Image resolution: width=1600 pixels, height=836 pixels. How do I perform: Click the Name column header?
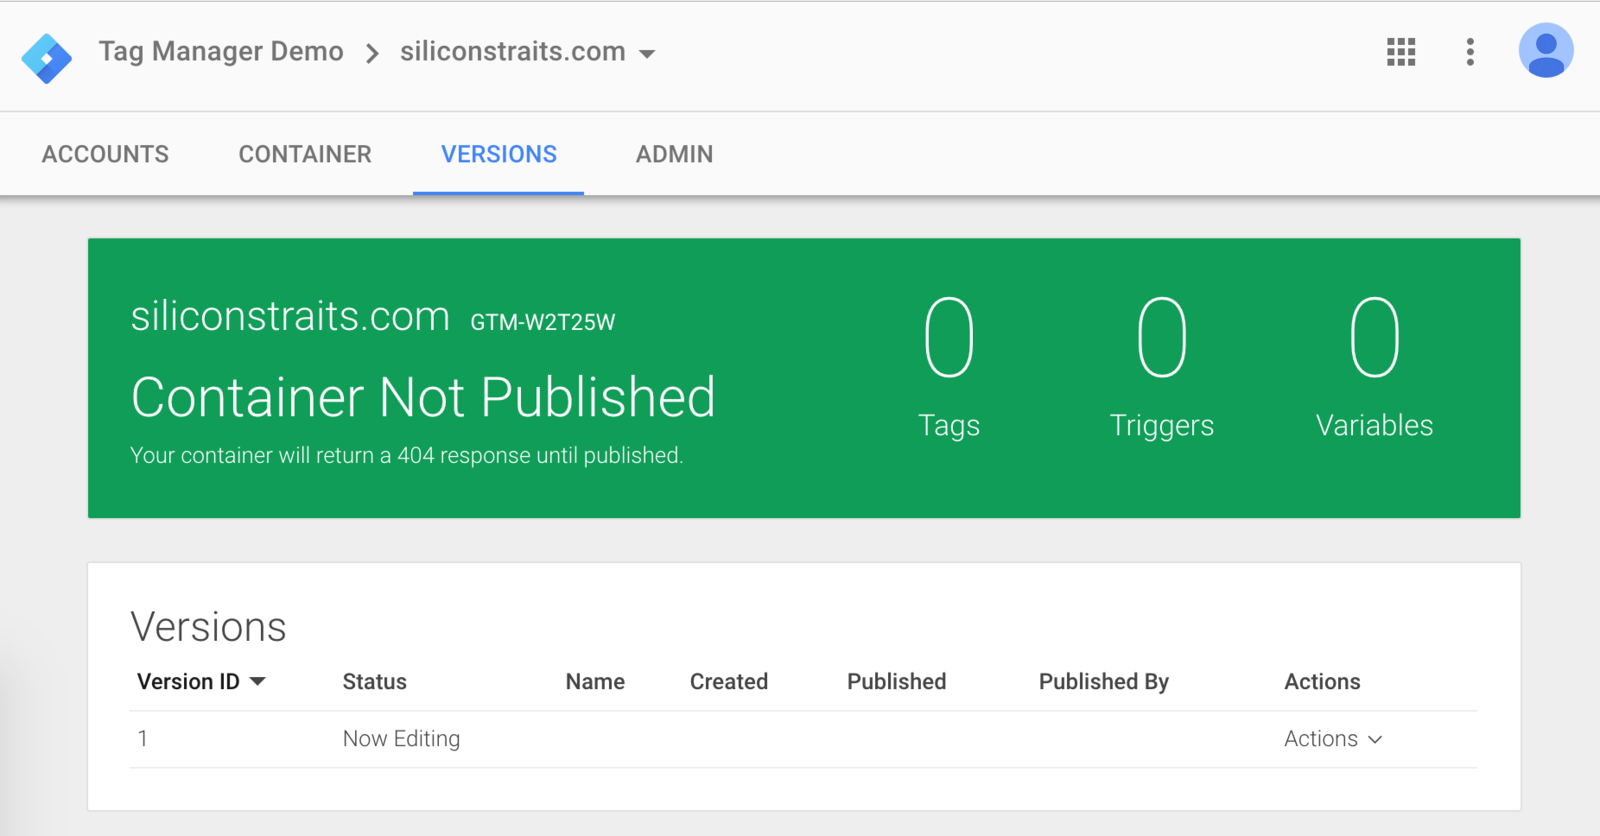pos(595,682)
